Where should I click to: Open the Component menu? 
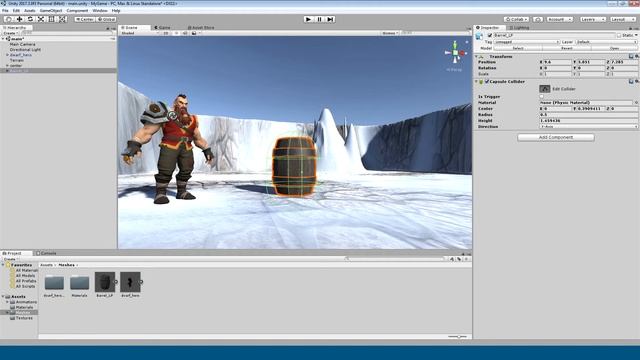[77, 11]
